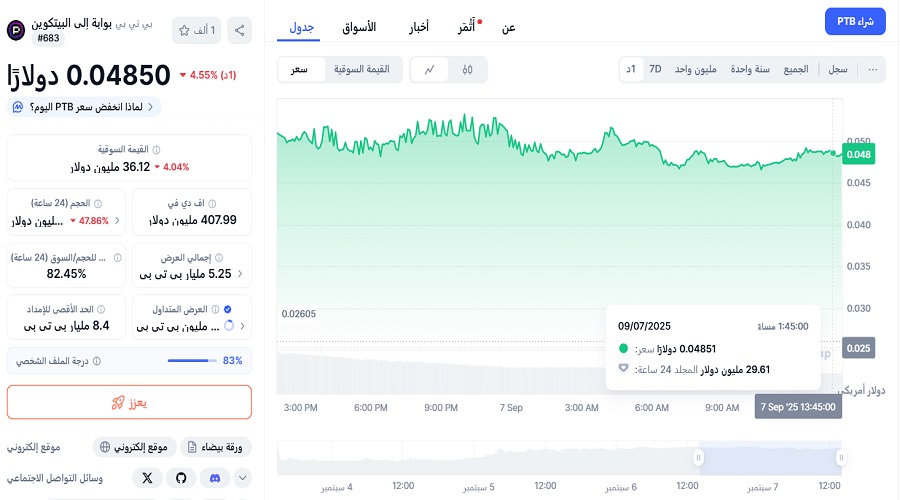
Task: Click the verified badge on circulating supply
Action: click(x=228, y=309)
